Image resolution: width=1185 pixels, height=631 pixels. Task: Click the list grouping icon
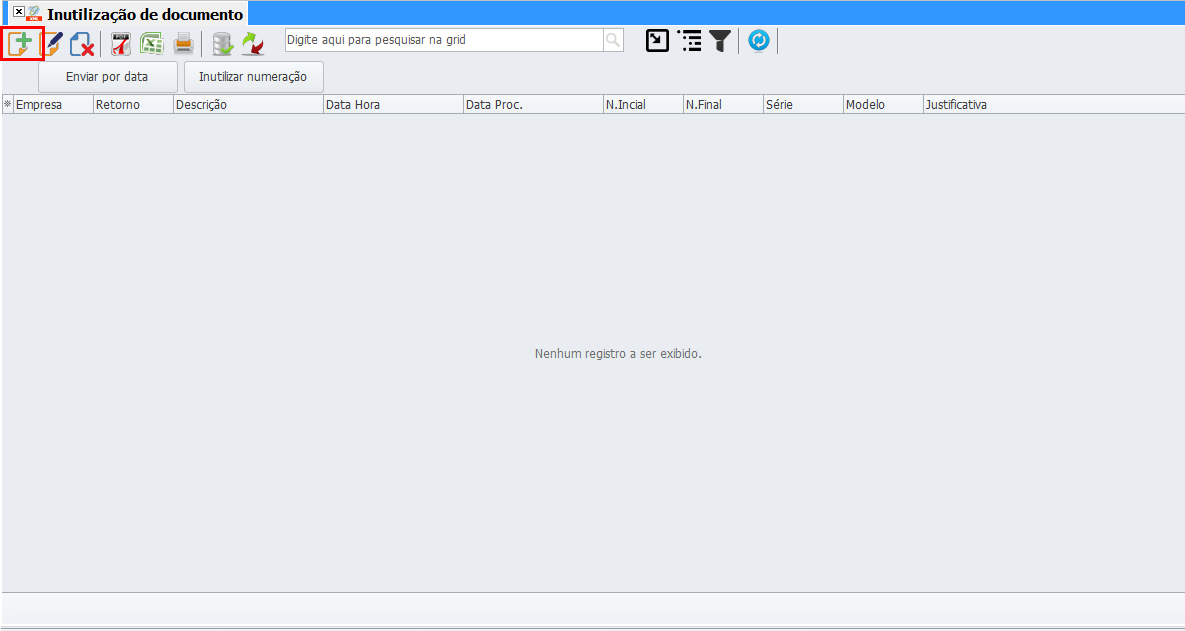pos(689,41)
